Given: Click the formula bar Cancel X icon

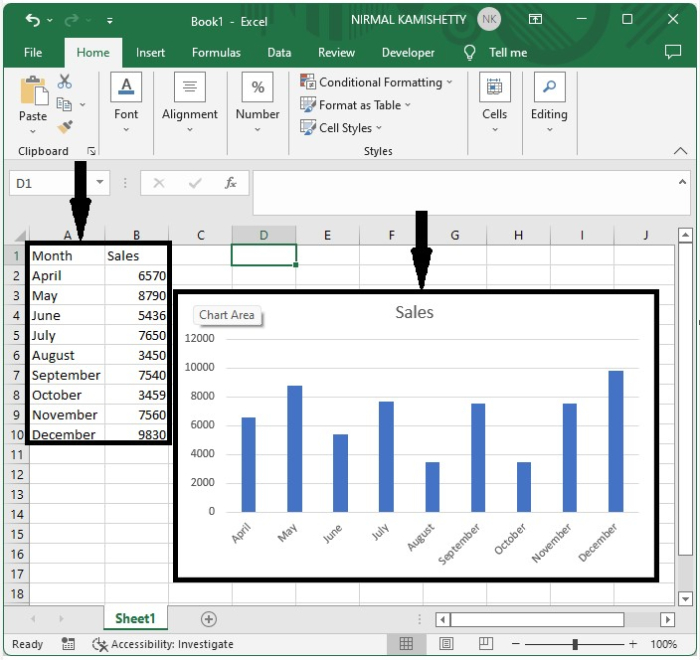Looking at the screenshot, I should 159,183.
